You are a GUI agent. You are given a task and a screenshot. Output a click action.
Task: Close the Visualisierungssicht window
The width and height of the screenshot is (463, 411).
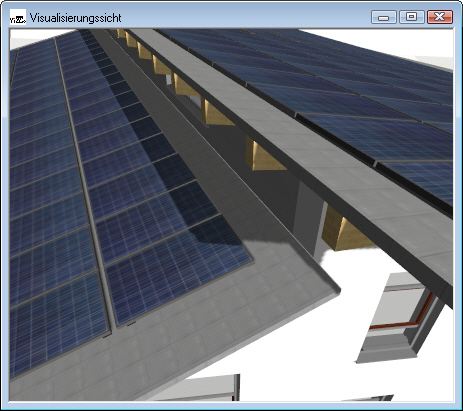(x=440, y=17)
